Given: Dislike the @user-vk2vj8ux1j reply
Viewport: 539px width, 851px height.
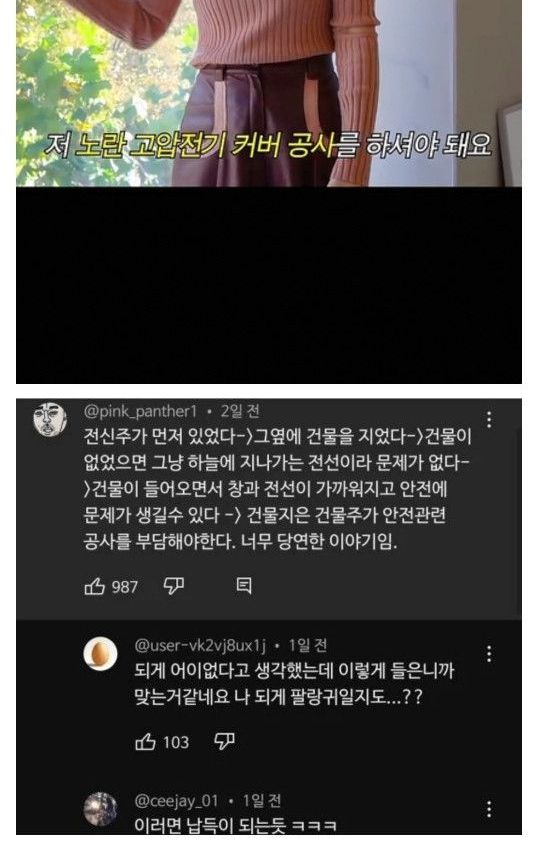Looking at the screenshot, I should point(224,741).
